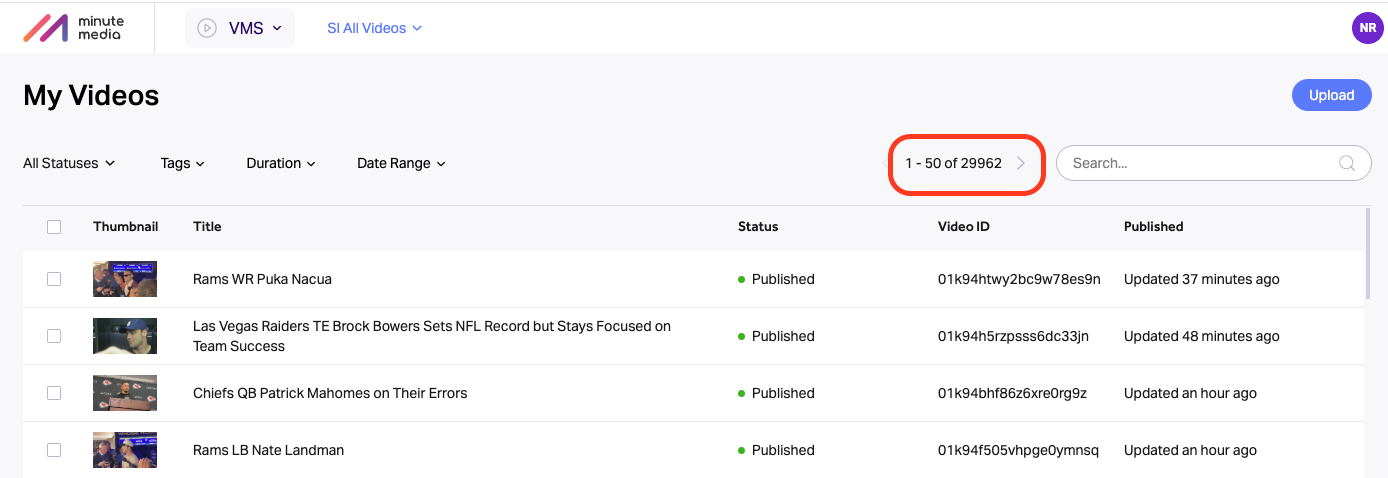Click the Rams LB Nate Landman thumbnail
The width and height of the screenshot is (1388, 478).
point(125,450)
